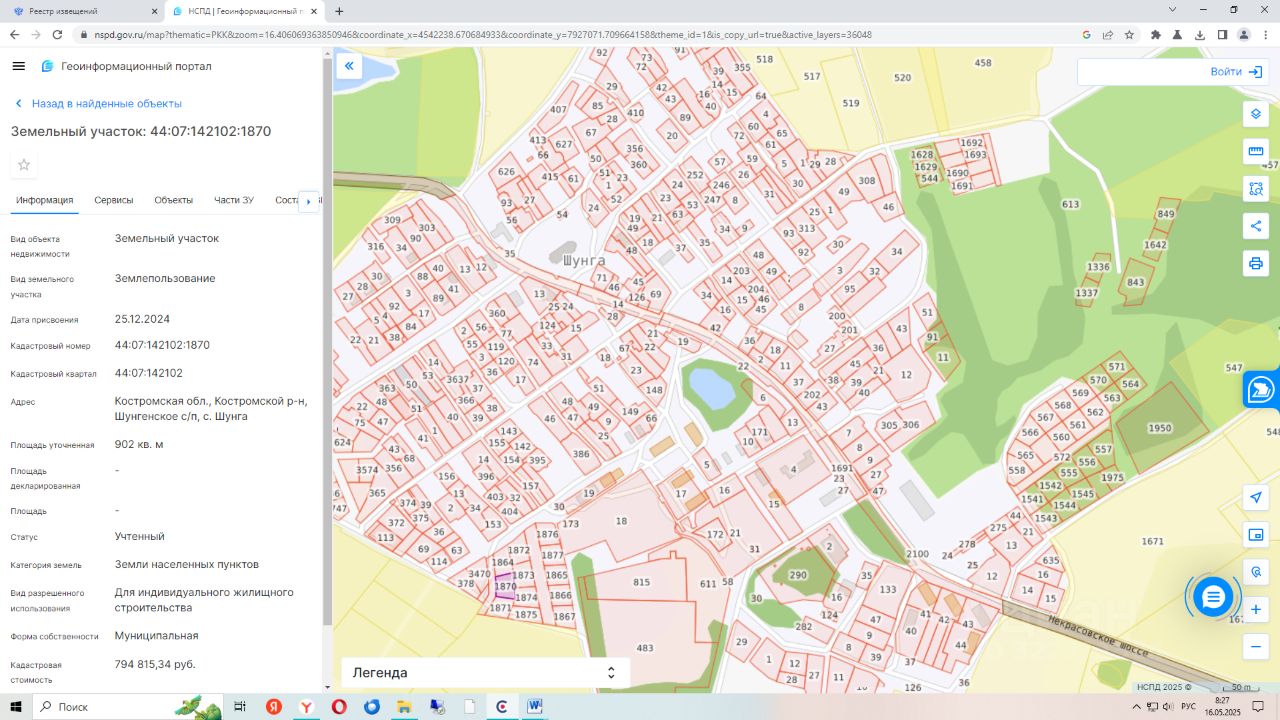Open Word from the Windows taskbar
The height and width of the screenshot is (720, 1280).
[535, 707]
